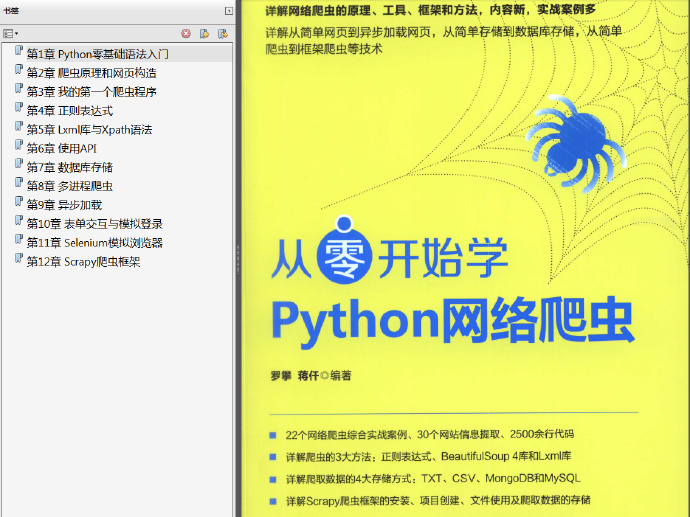This screenshot has width=690, height=517.
Task: Open bookmark 第6章 使用API
Action: 62,148
